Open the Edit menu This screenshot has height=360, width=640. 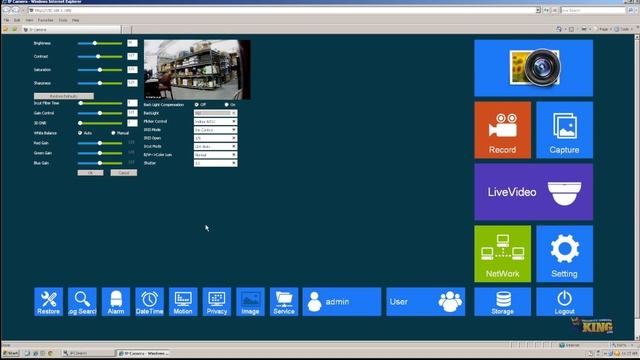tap(17, 20)
